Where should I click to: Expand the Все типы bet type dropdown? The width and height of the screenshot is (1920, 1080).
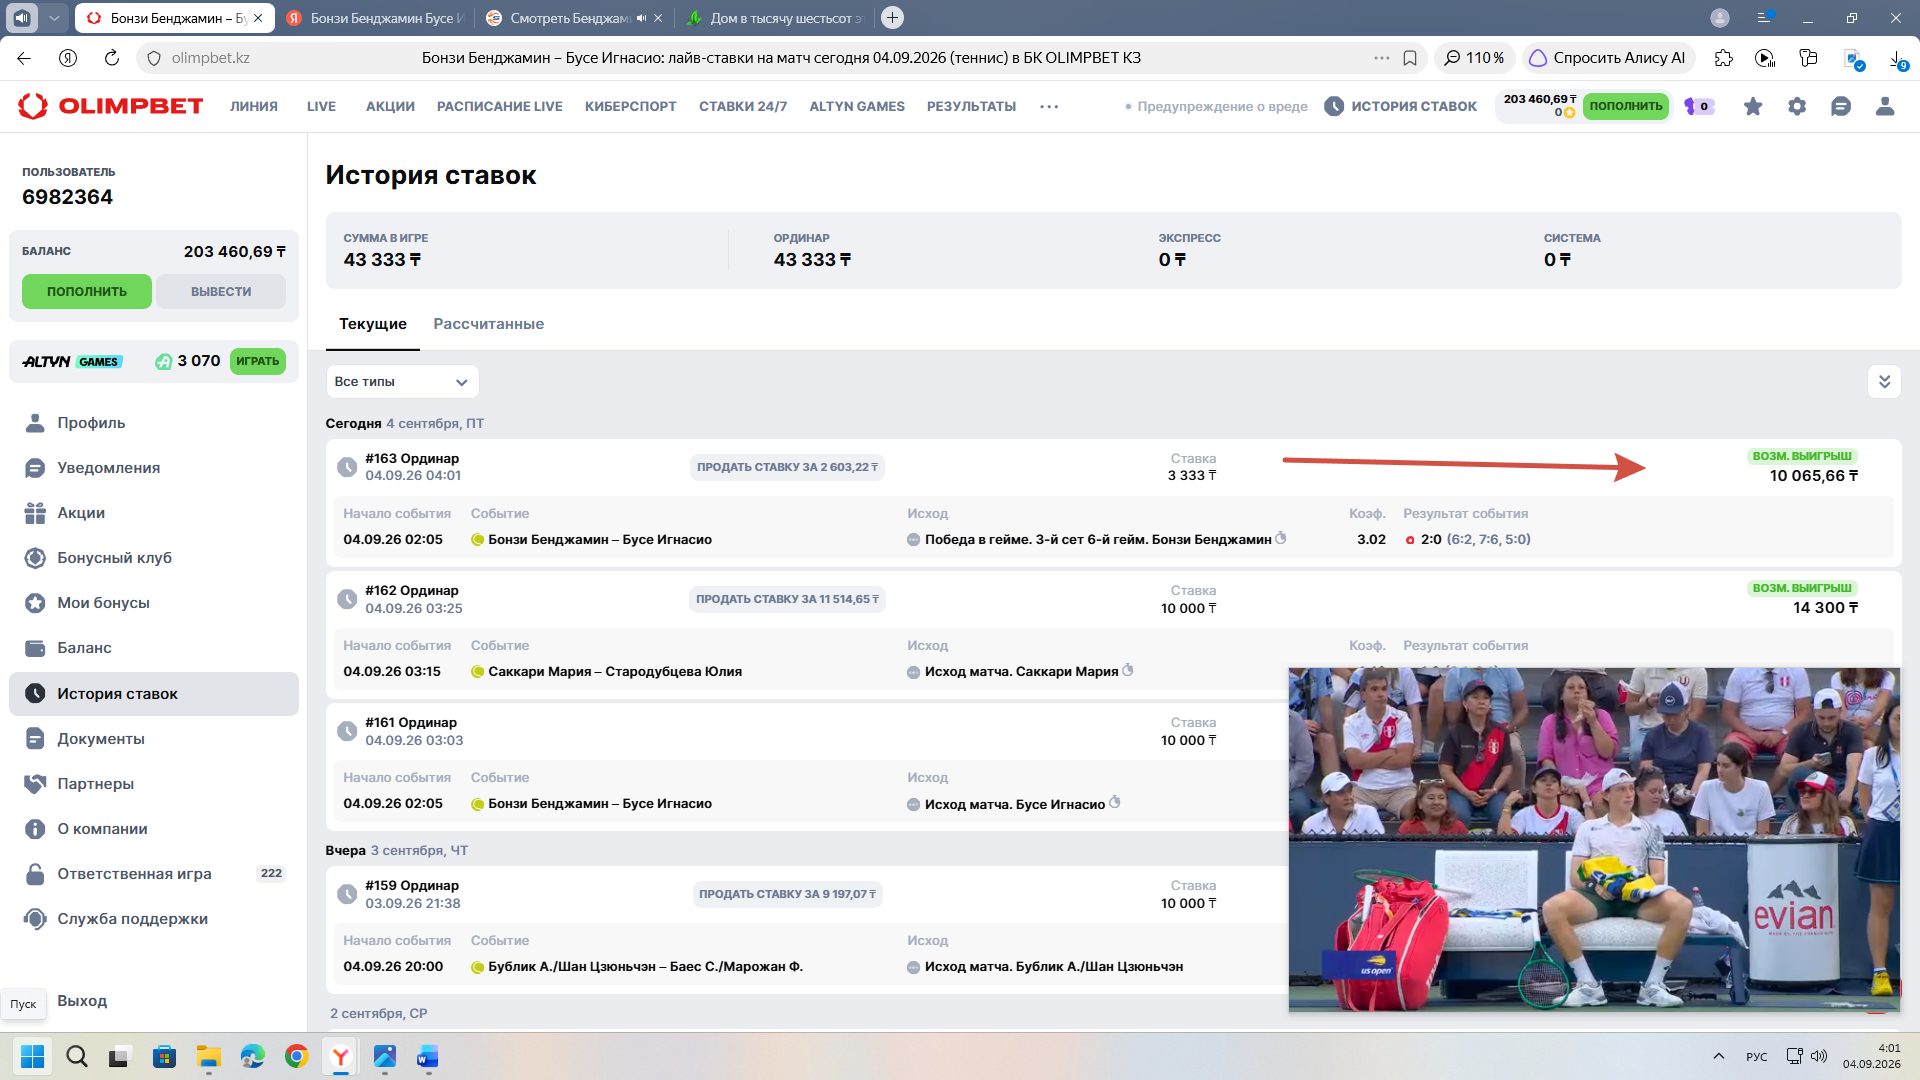(x=402, y=382)
